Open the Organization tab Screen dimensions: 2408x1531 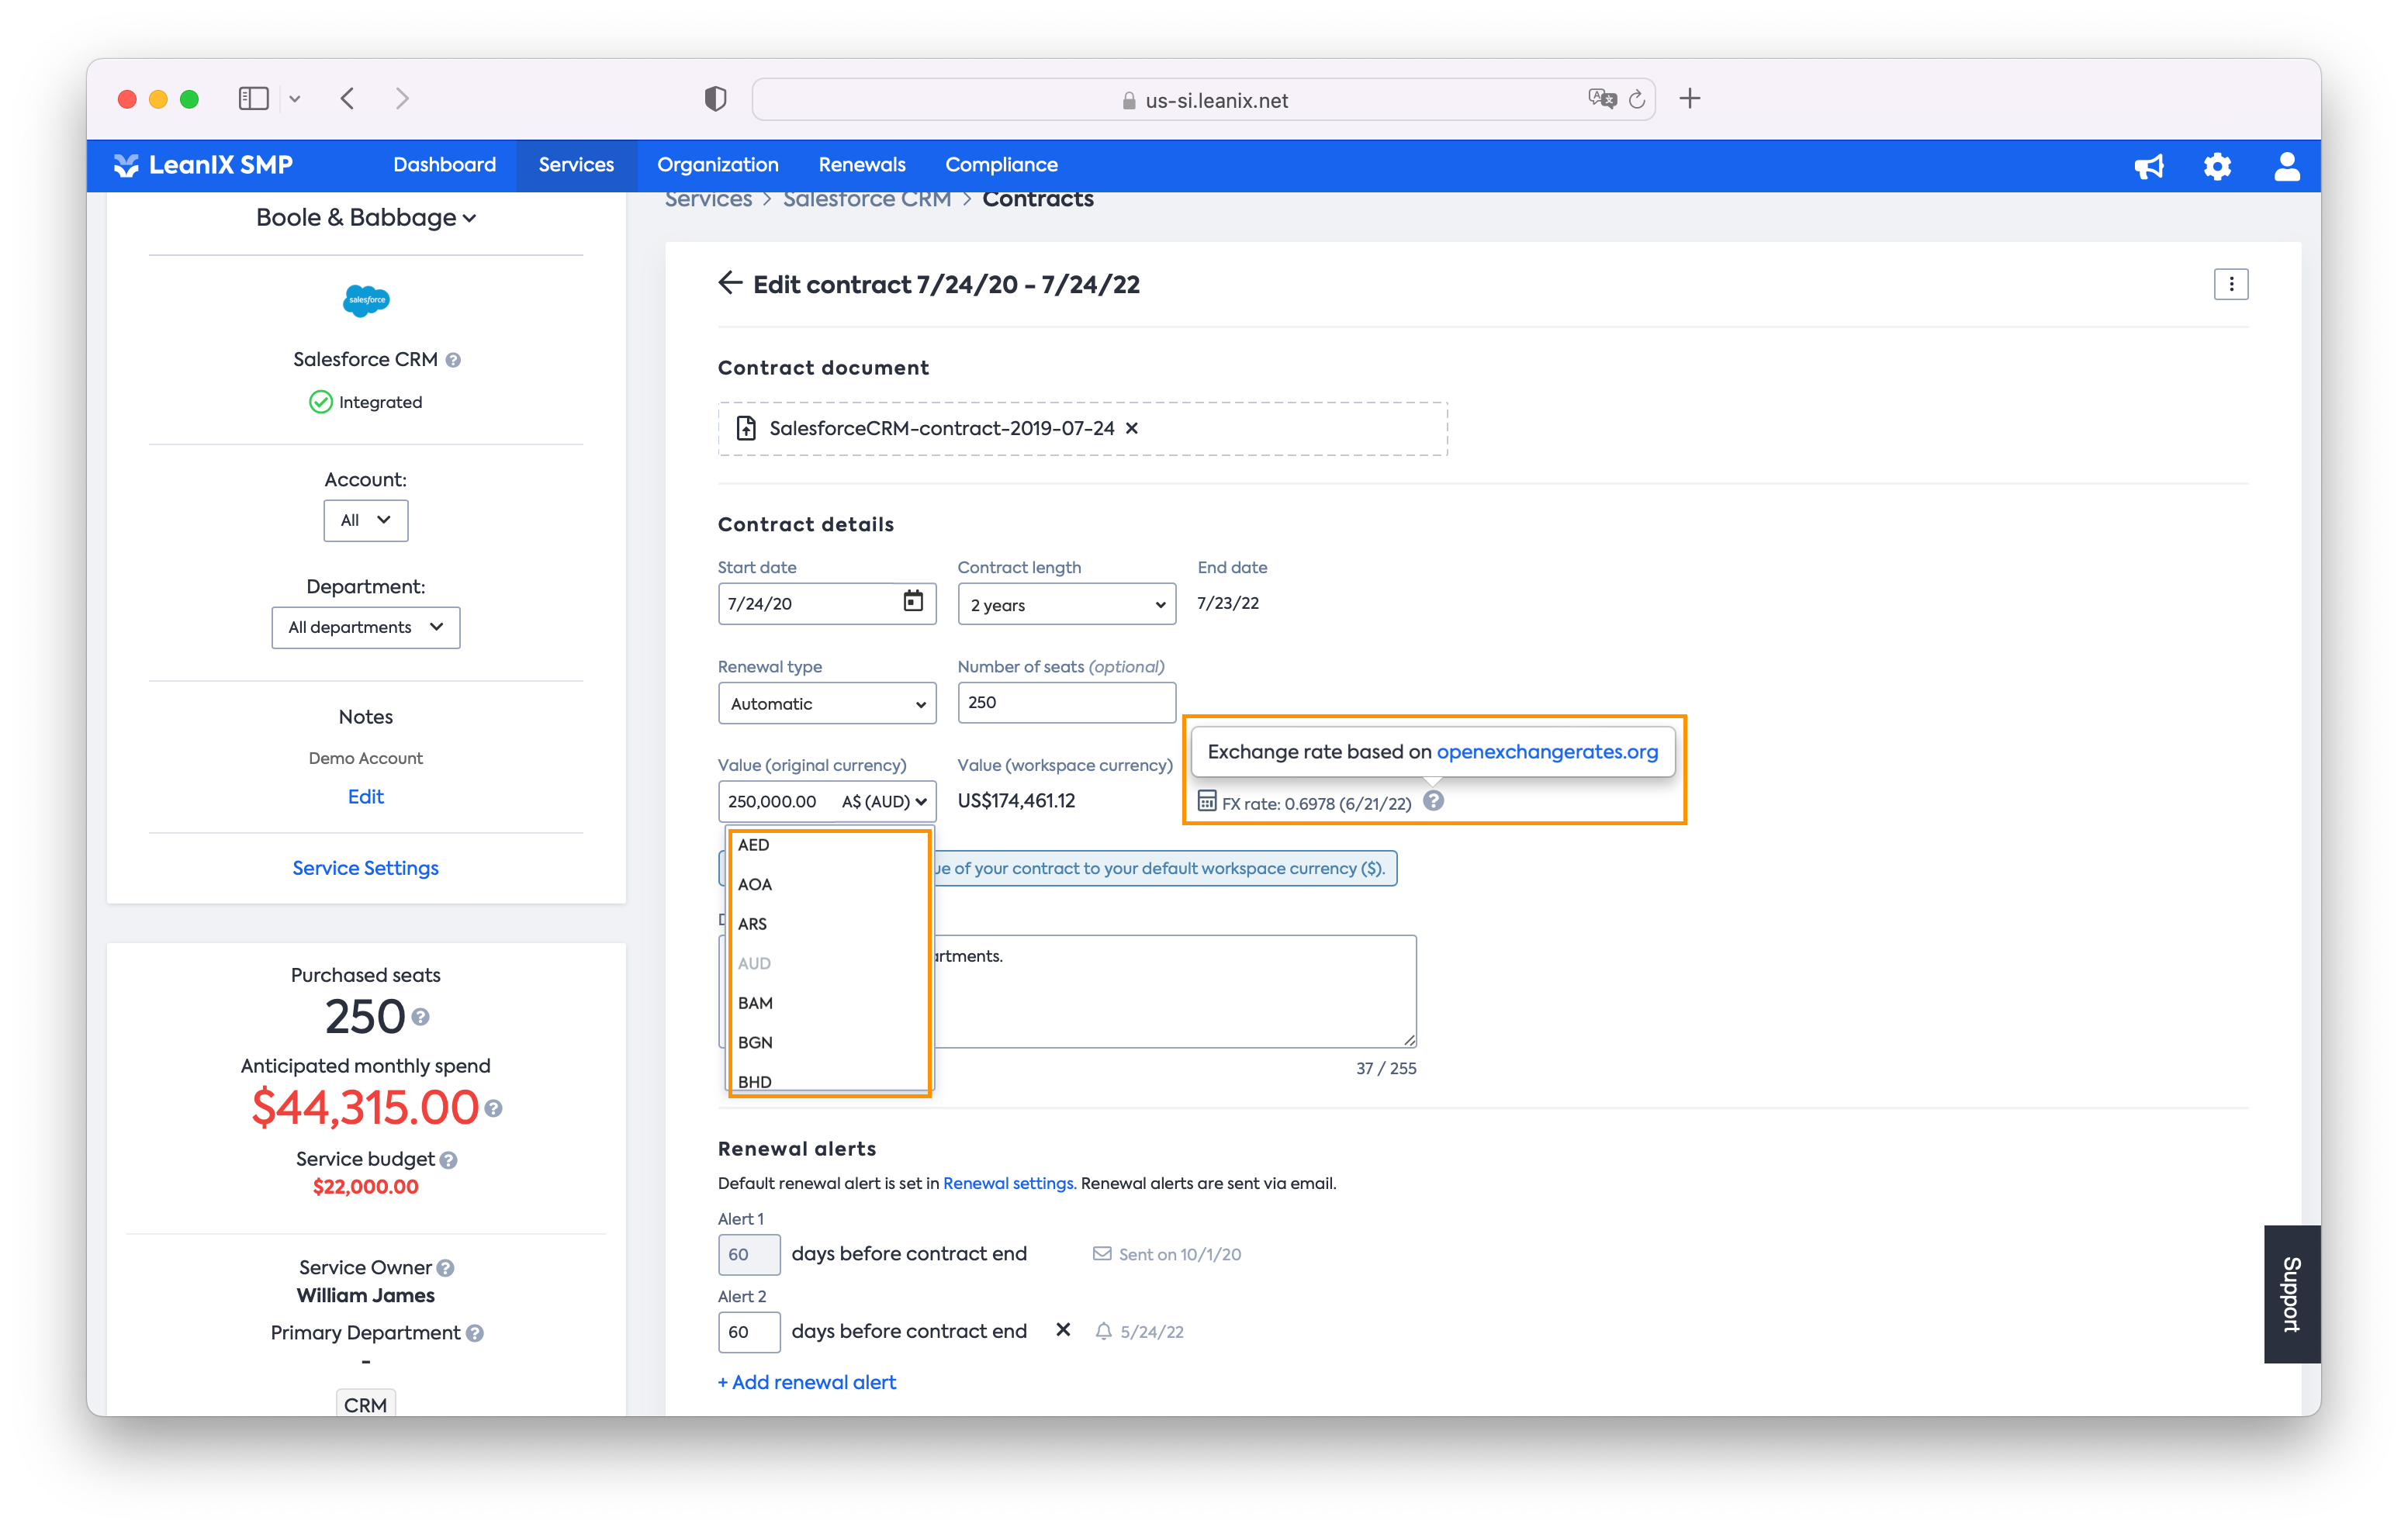pyautogui.click(x=717, y=165)
